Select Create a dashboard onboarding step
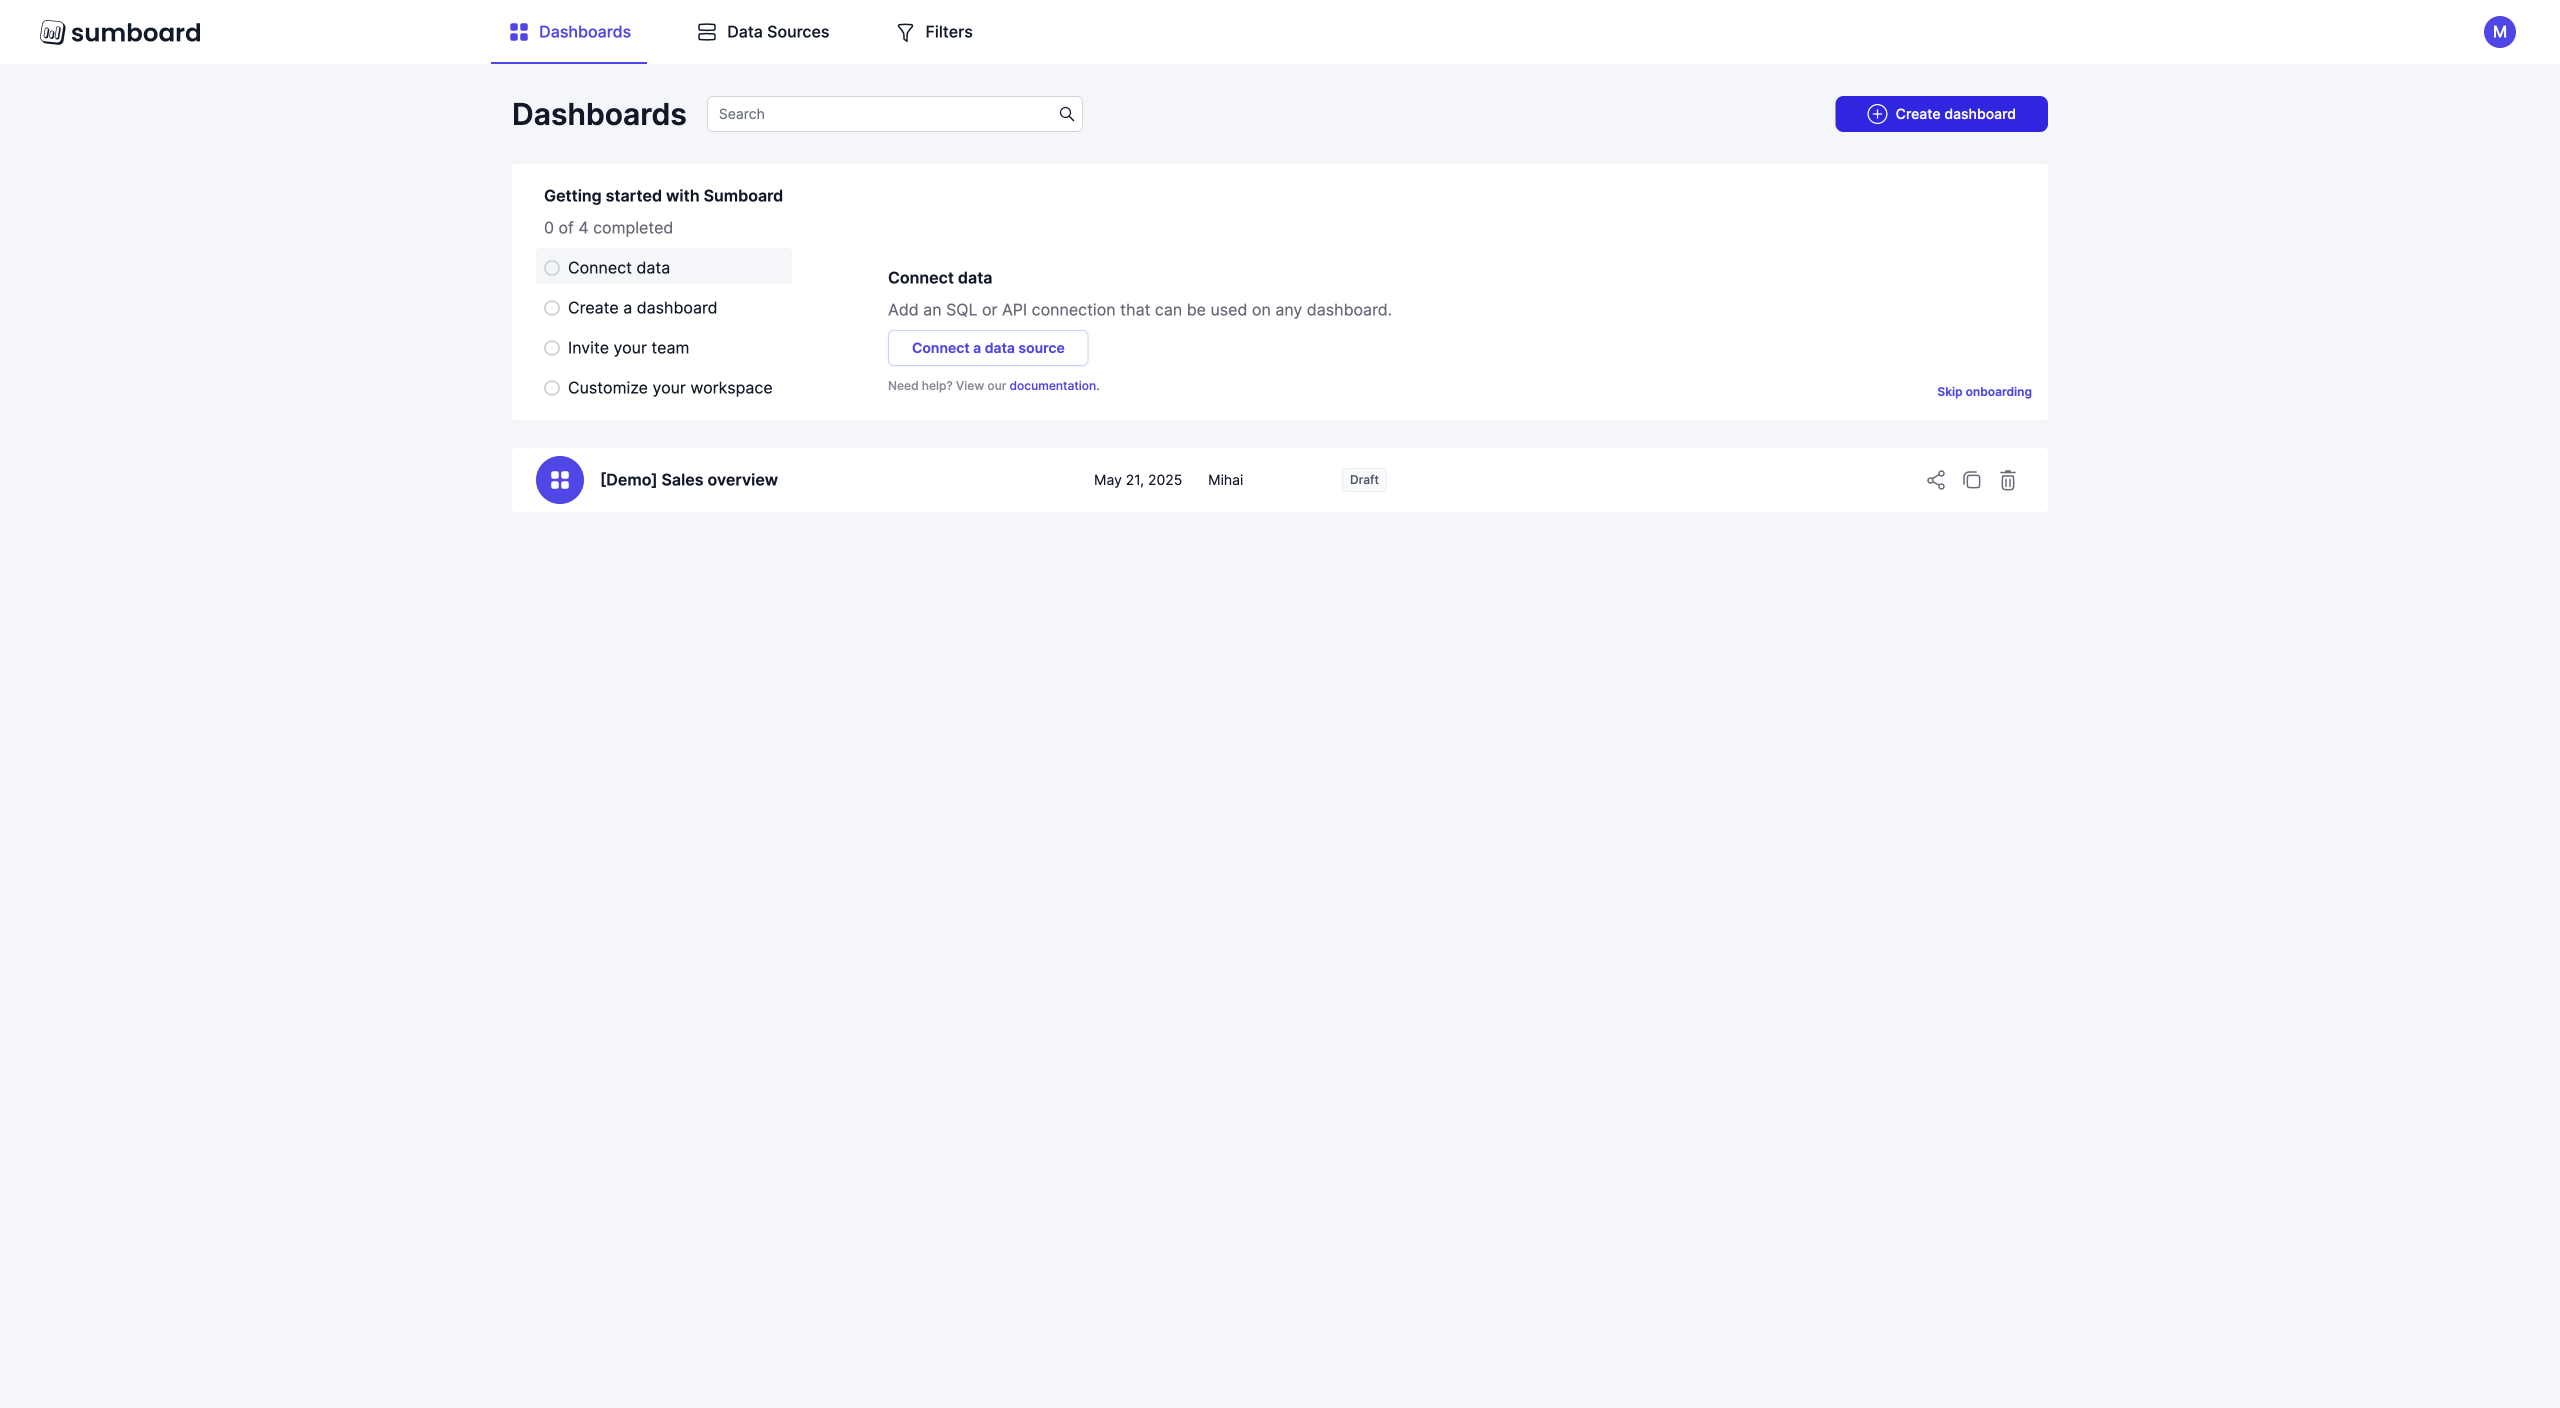 (x=642, y=308)
